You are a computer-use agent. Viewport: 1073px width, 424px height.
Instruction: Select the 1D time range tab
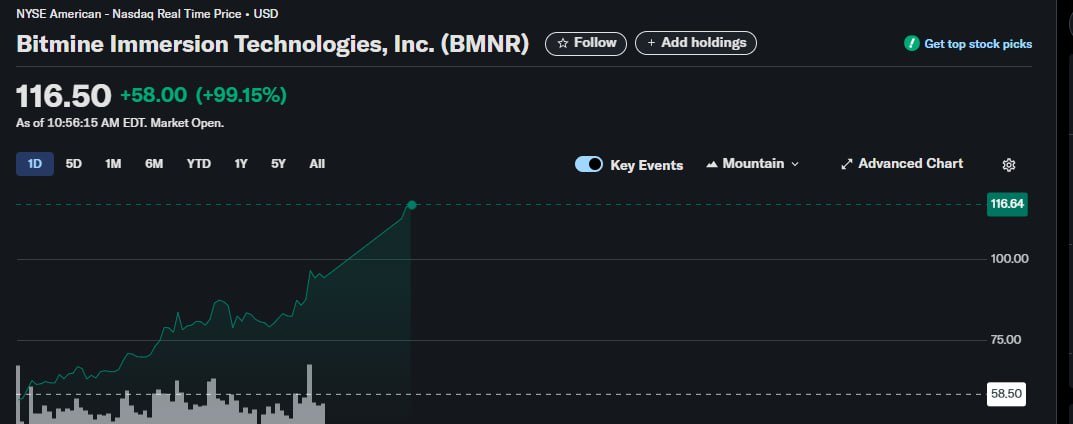point(35,164)
